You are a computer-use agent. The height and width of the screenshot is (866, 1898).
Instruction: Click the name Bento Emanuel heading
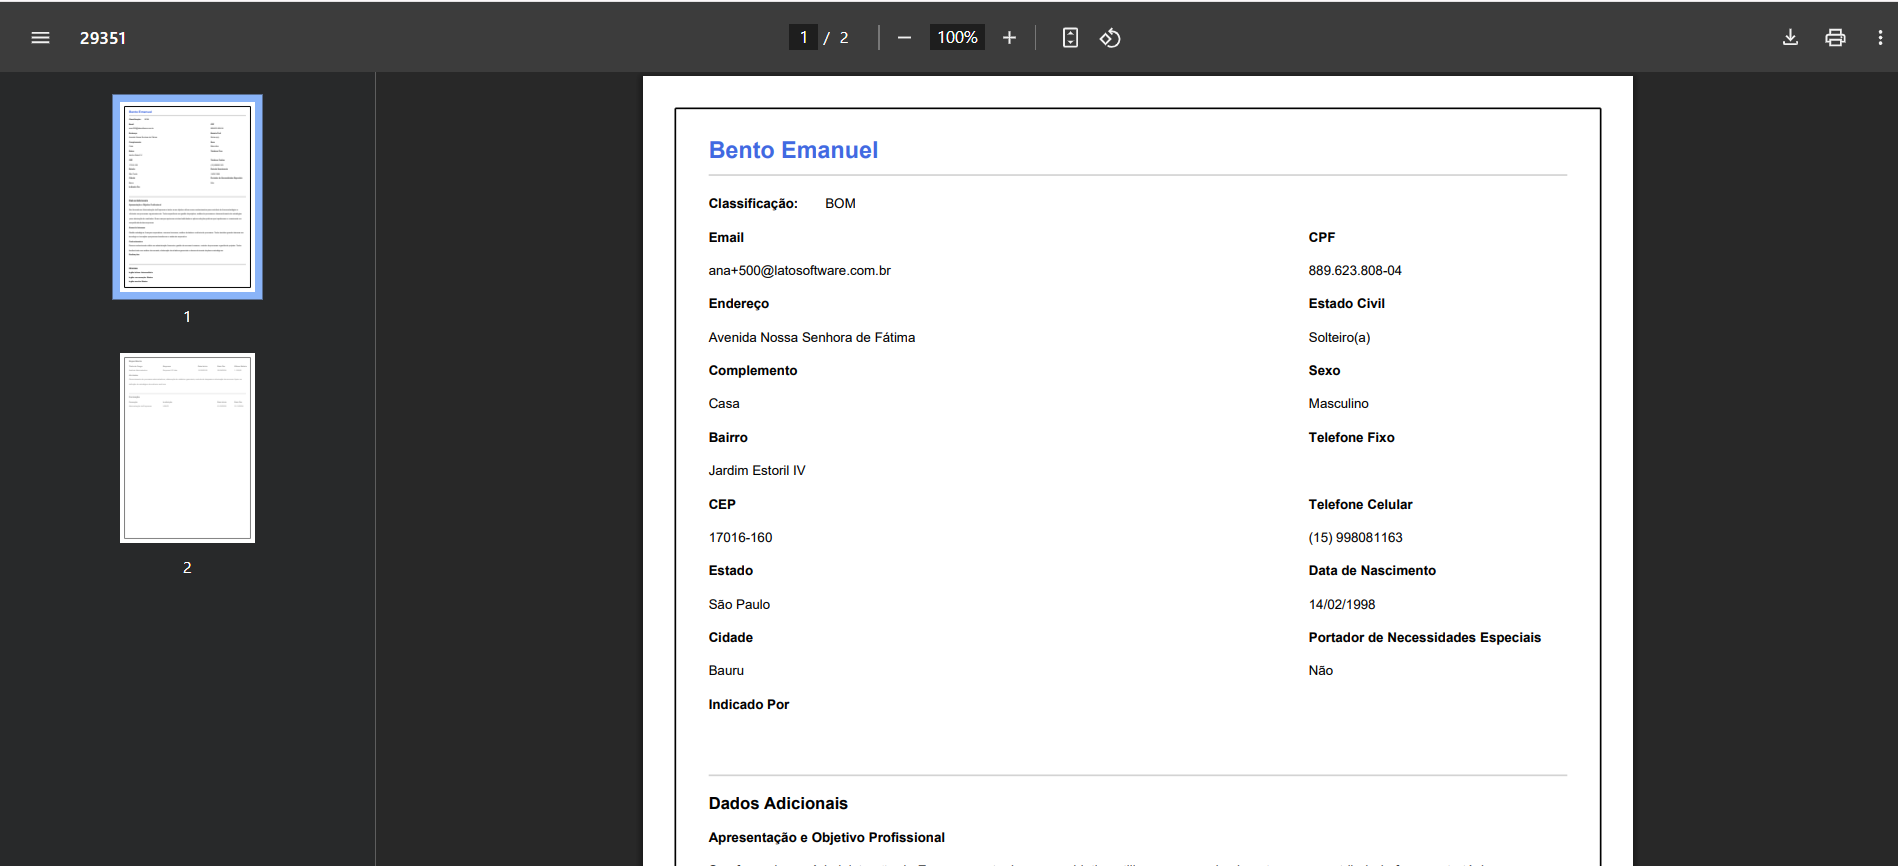click(793, 150)
